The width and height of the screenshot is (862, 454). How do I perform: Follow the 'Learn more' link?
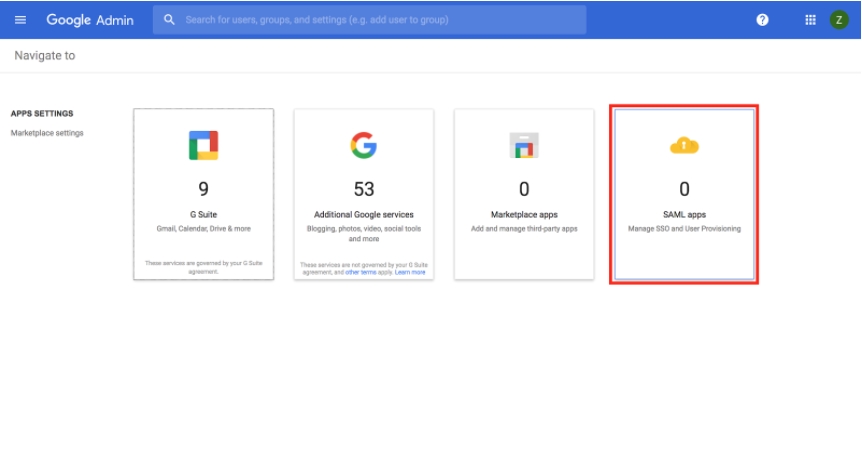[410, 273]
